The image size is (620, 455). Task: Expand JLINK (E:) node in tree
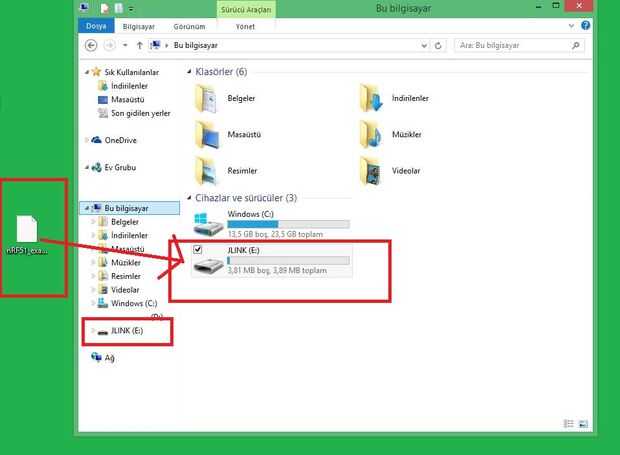click(93, 331)
